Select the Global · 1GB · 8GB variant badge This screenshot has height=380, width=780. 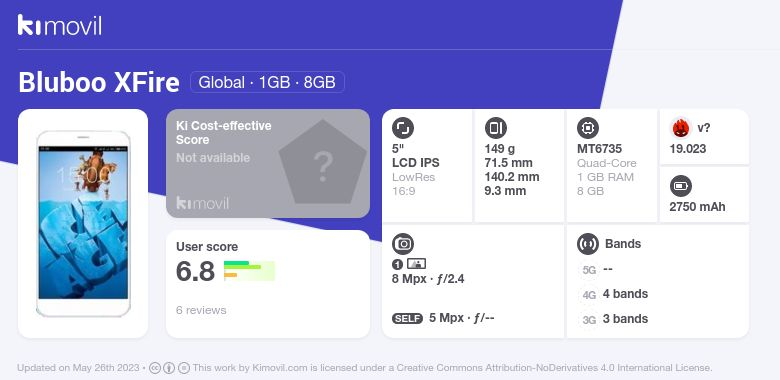(x=267, y=82)
